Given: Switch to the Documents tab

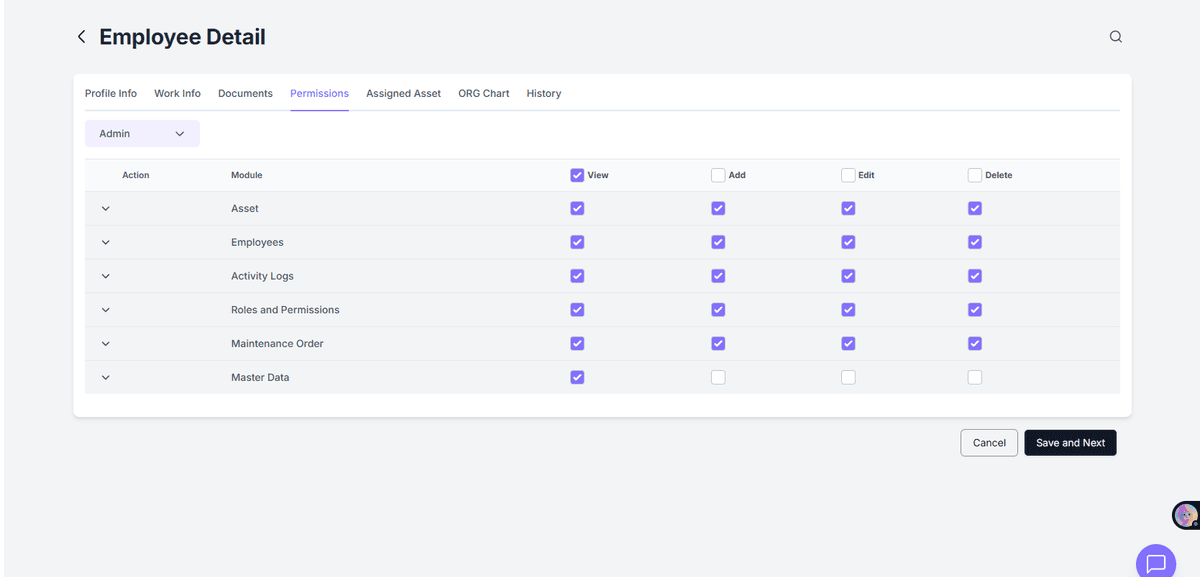Looking at the screenshot, I should pos(245,93).
